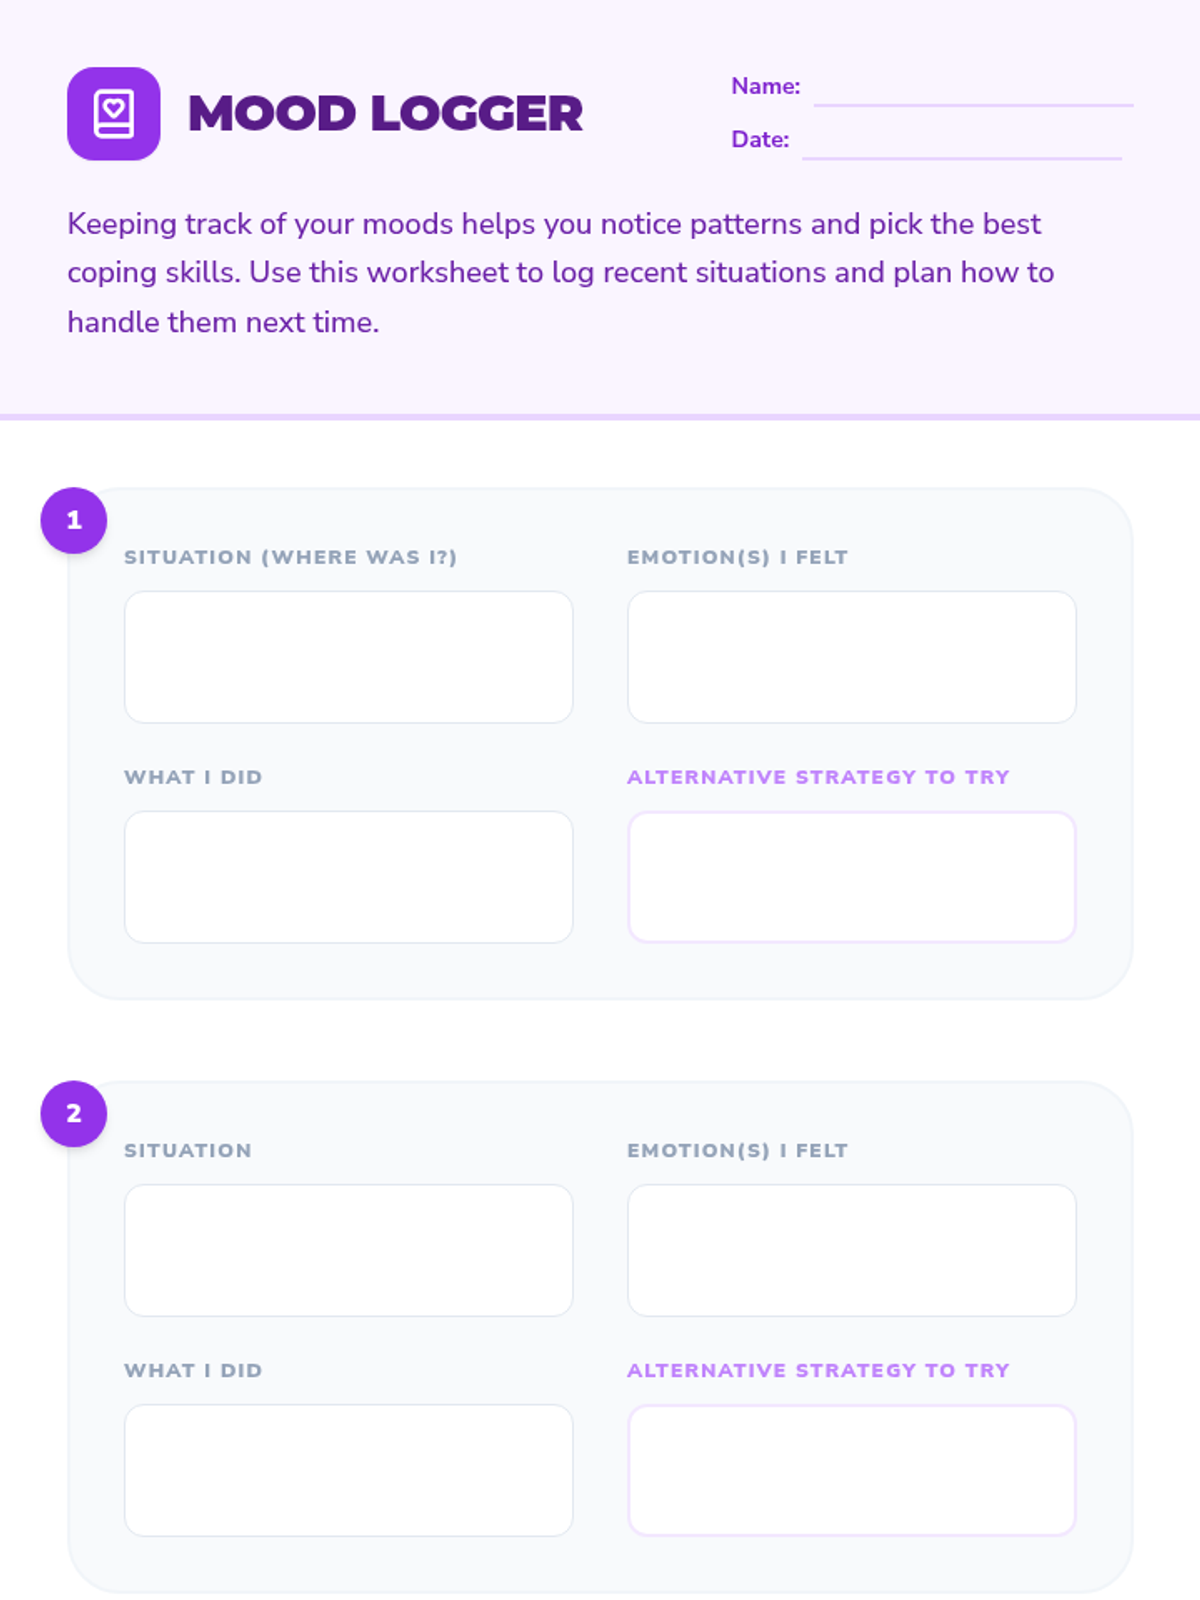Click entry 2 'Situation' label
The image size is (1200, 1600).
[188, 1150]
